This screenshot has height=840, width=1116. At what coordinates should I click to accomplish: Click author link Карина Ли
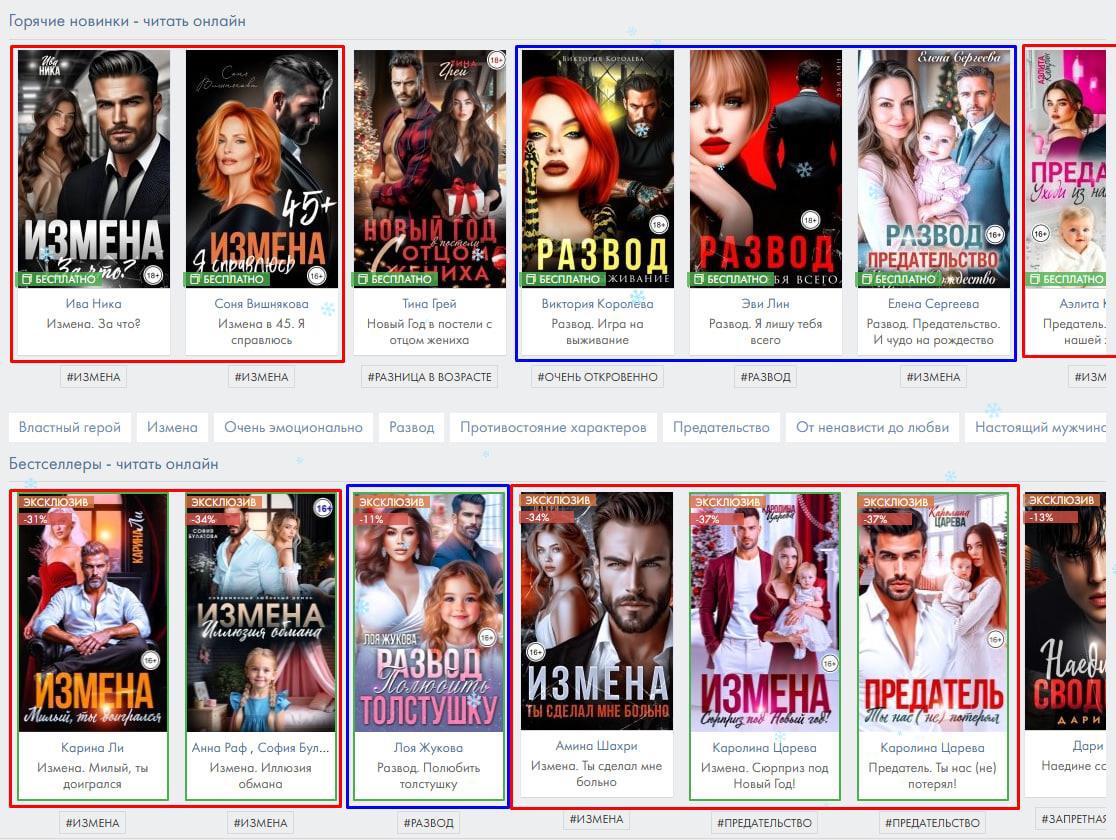[x=93, y=747]
